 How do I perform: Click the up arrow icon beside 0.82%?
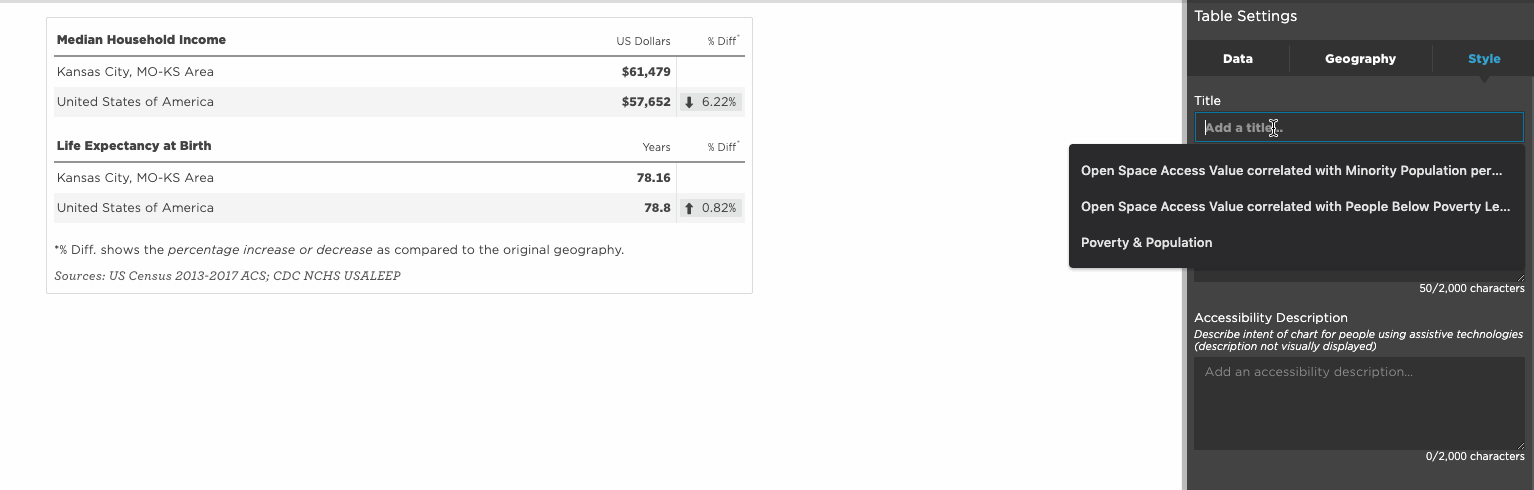pos(689,208)
